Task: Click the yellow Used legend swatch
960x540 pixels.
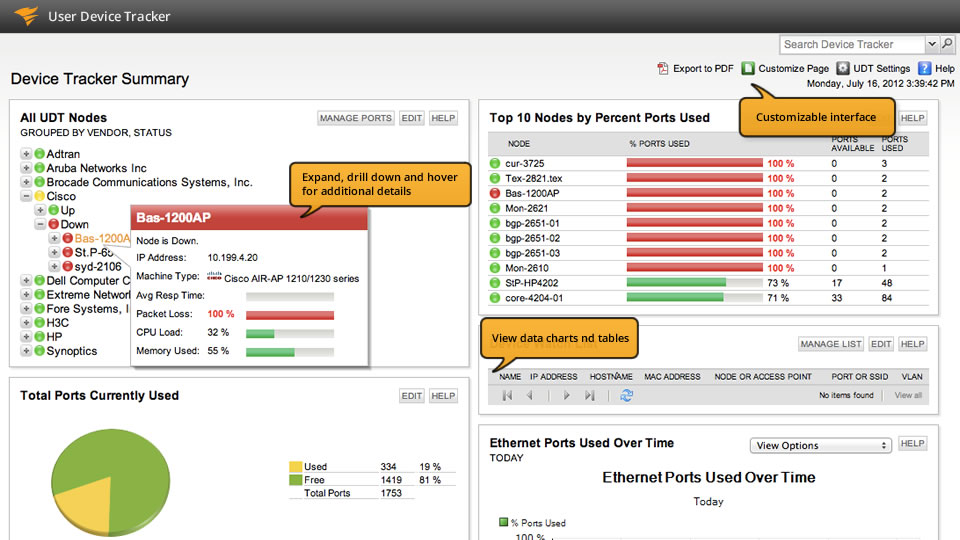Action: [x=295, y=467]
